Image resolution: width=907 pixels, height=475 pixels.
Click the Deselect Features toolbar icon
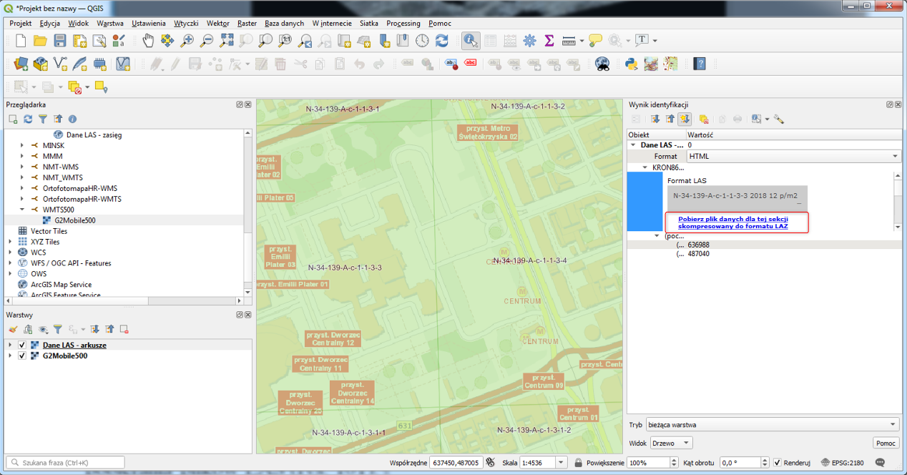coord(75,87)
